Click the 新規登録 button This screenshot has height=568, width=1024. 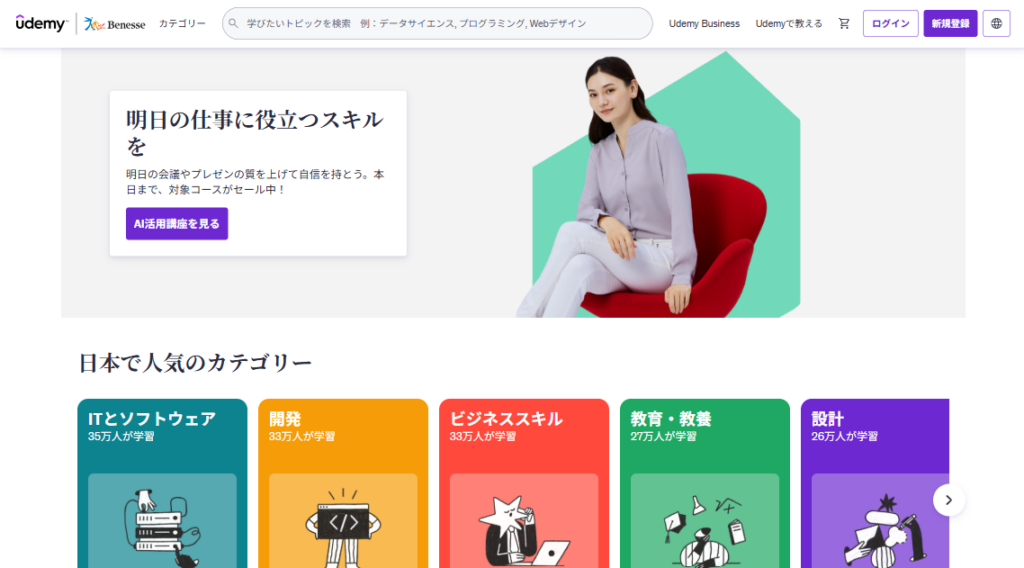point(950,24)
